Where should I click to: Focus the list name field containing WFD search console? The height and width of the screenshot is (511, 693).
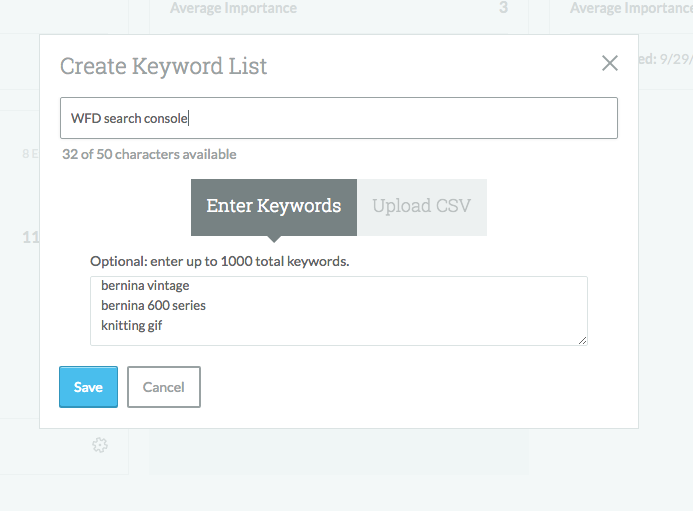pos(338,118)
